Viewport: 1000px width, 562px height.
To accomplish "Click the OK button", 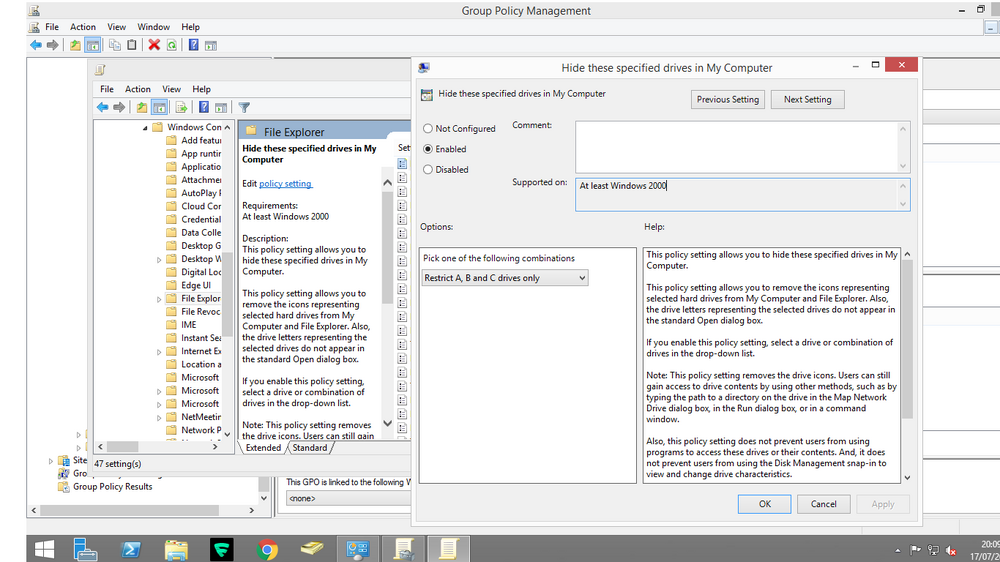I will (765, 504).
